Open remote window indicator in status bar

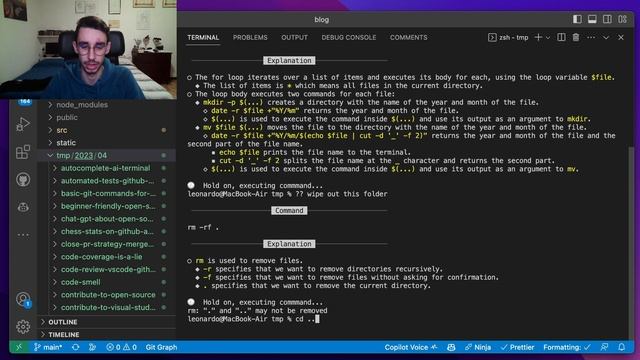pos(19,347)
